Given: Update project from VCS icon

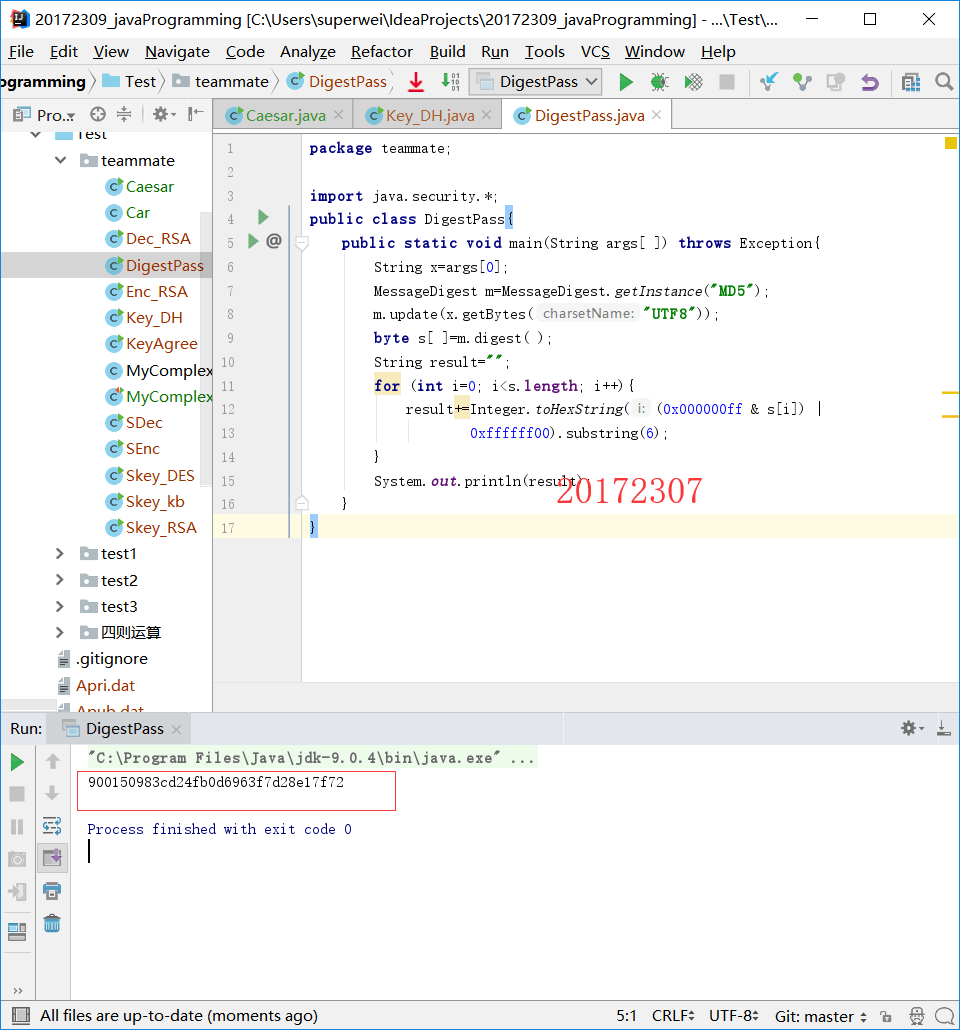Looking at the screenshot, I should pos(768,82).
